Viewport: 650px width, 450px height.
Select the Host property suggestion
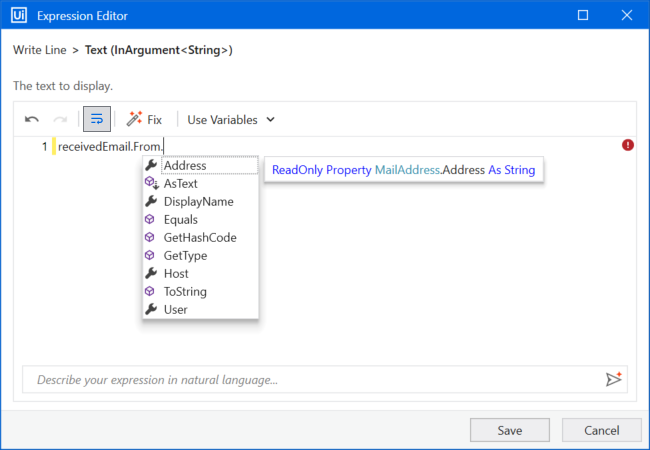point(176,273)
